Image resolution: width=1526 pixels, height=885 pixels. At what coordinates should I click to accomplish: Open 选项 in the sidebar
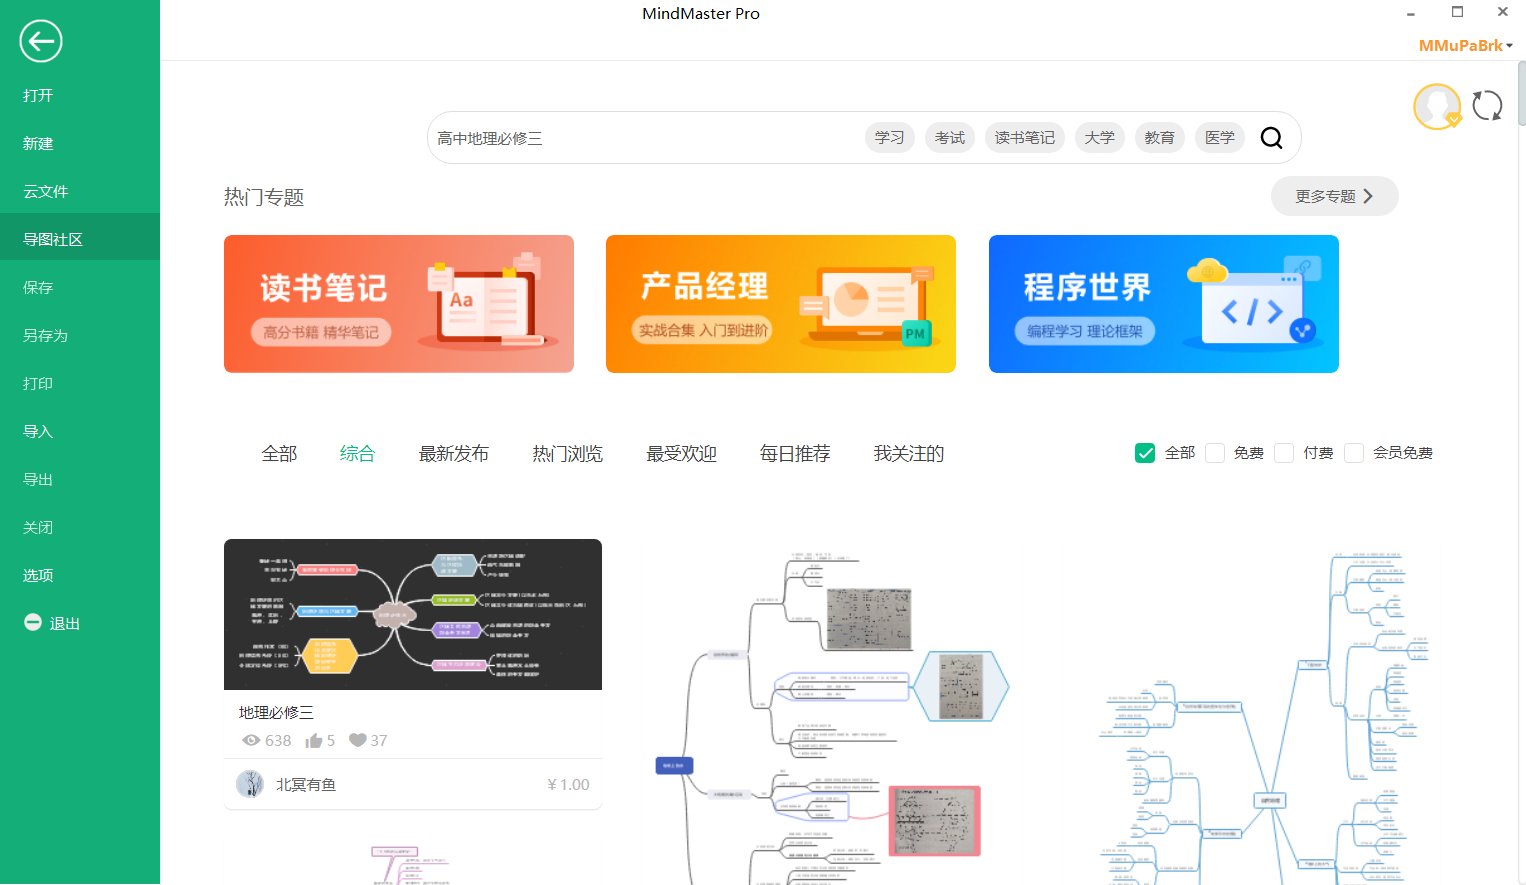pos(80,575)
